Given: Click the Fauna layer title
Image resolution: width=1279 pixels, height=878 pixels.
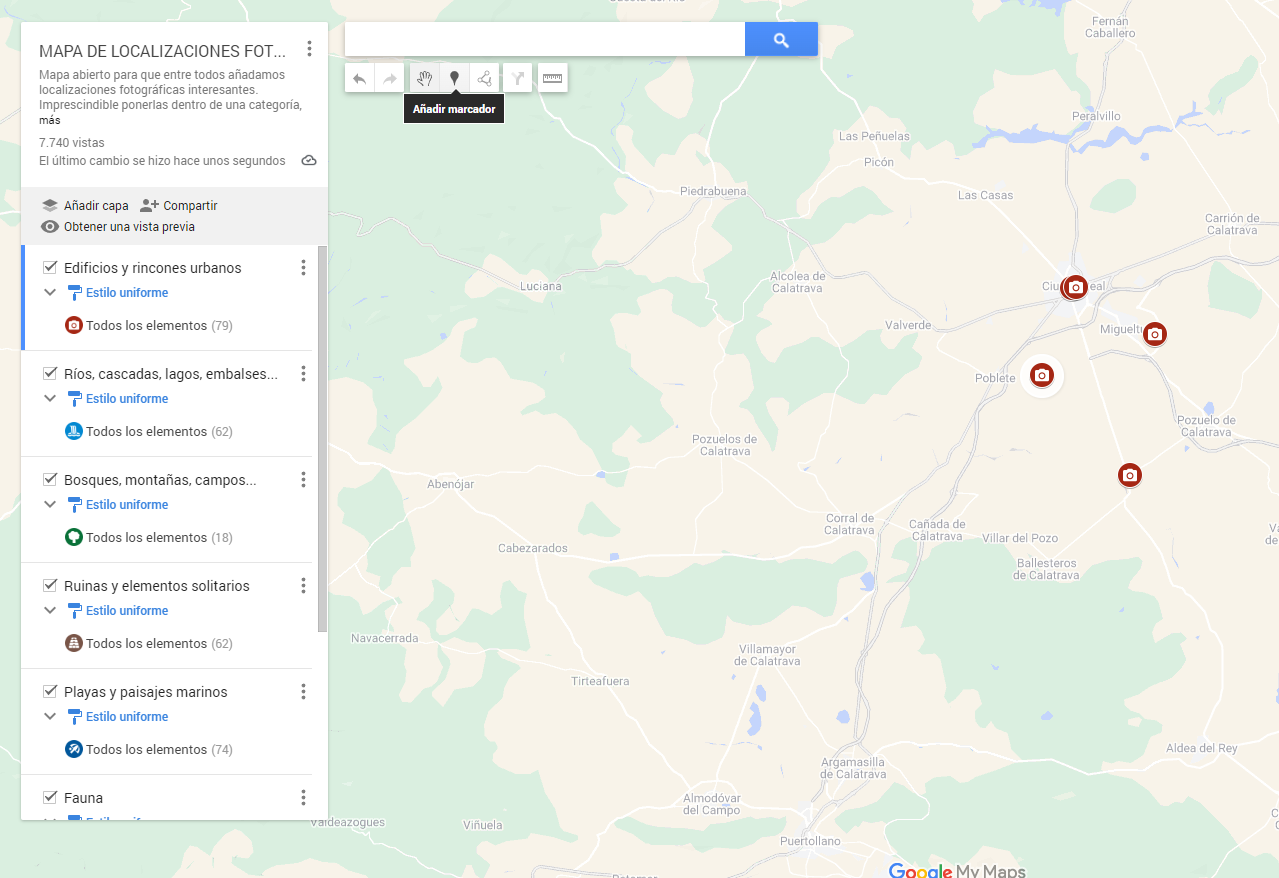Looking at the screenshot, I should pos(83,798).
